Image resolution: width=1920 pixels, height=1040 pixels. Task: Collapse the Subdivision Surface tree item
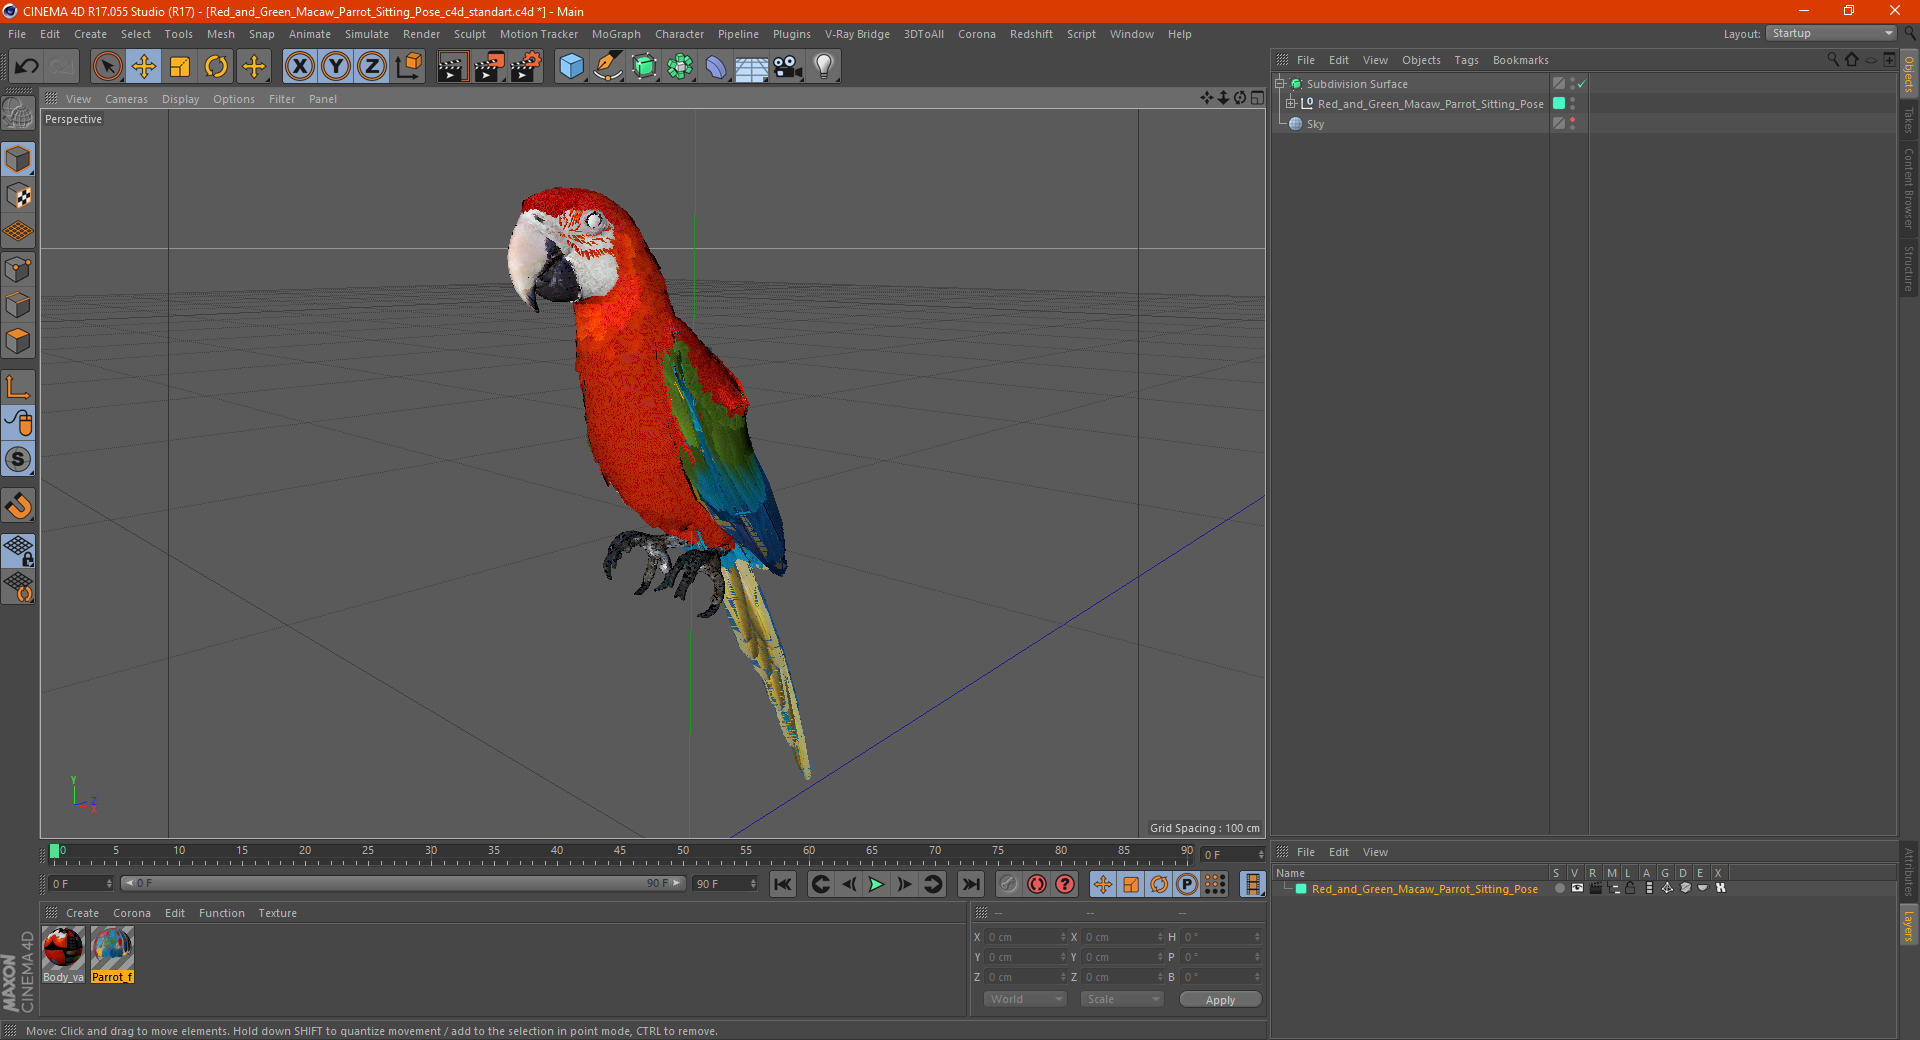1279,84
